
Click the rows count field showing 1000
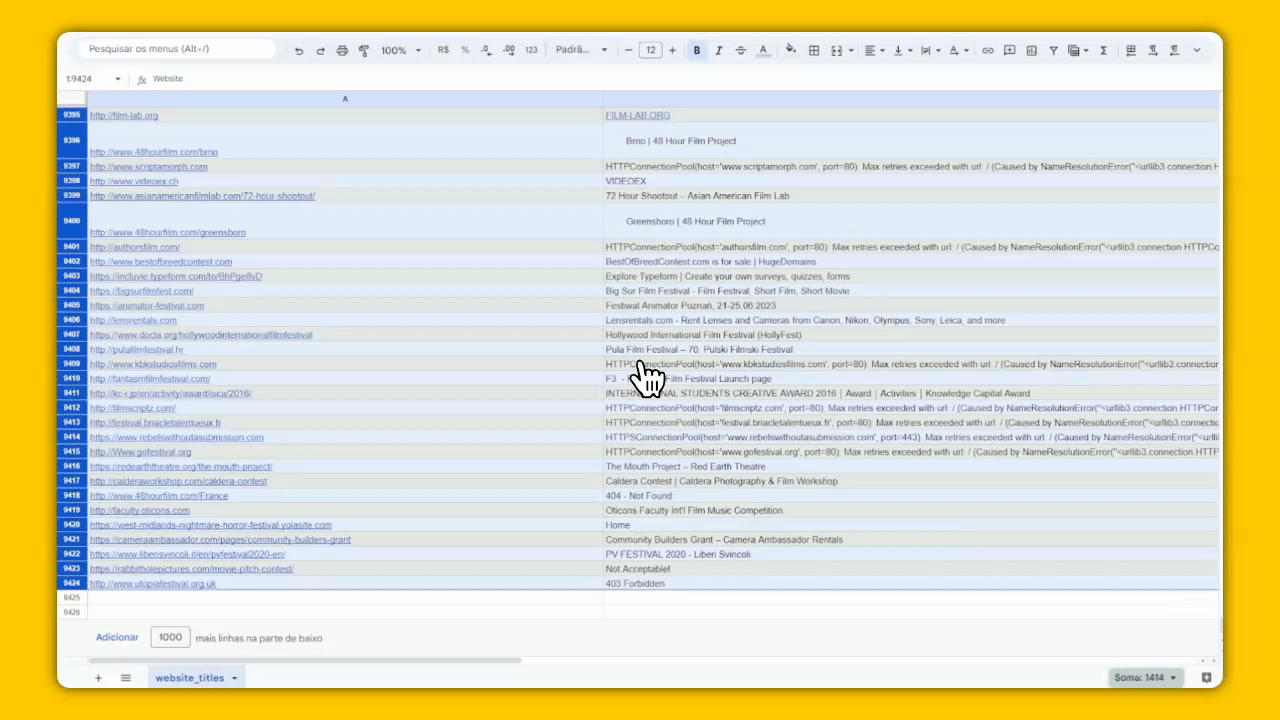coord(170,638)
